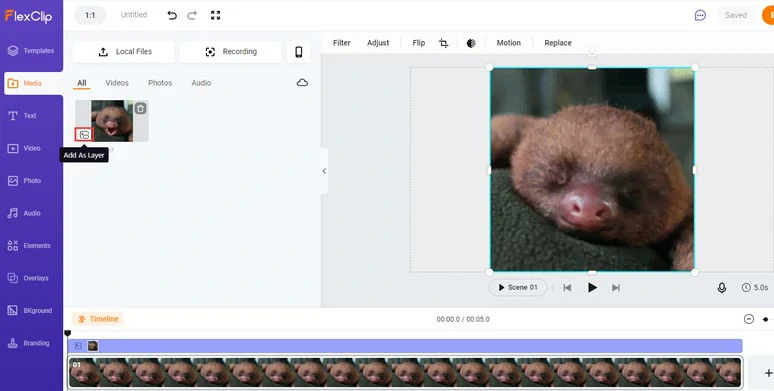Open the feedback chat icon
Image resolution: width=774 pixels, height=391 pixels.
(700, 15)
